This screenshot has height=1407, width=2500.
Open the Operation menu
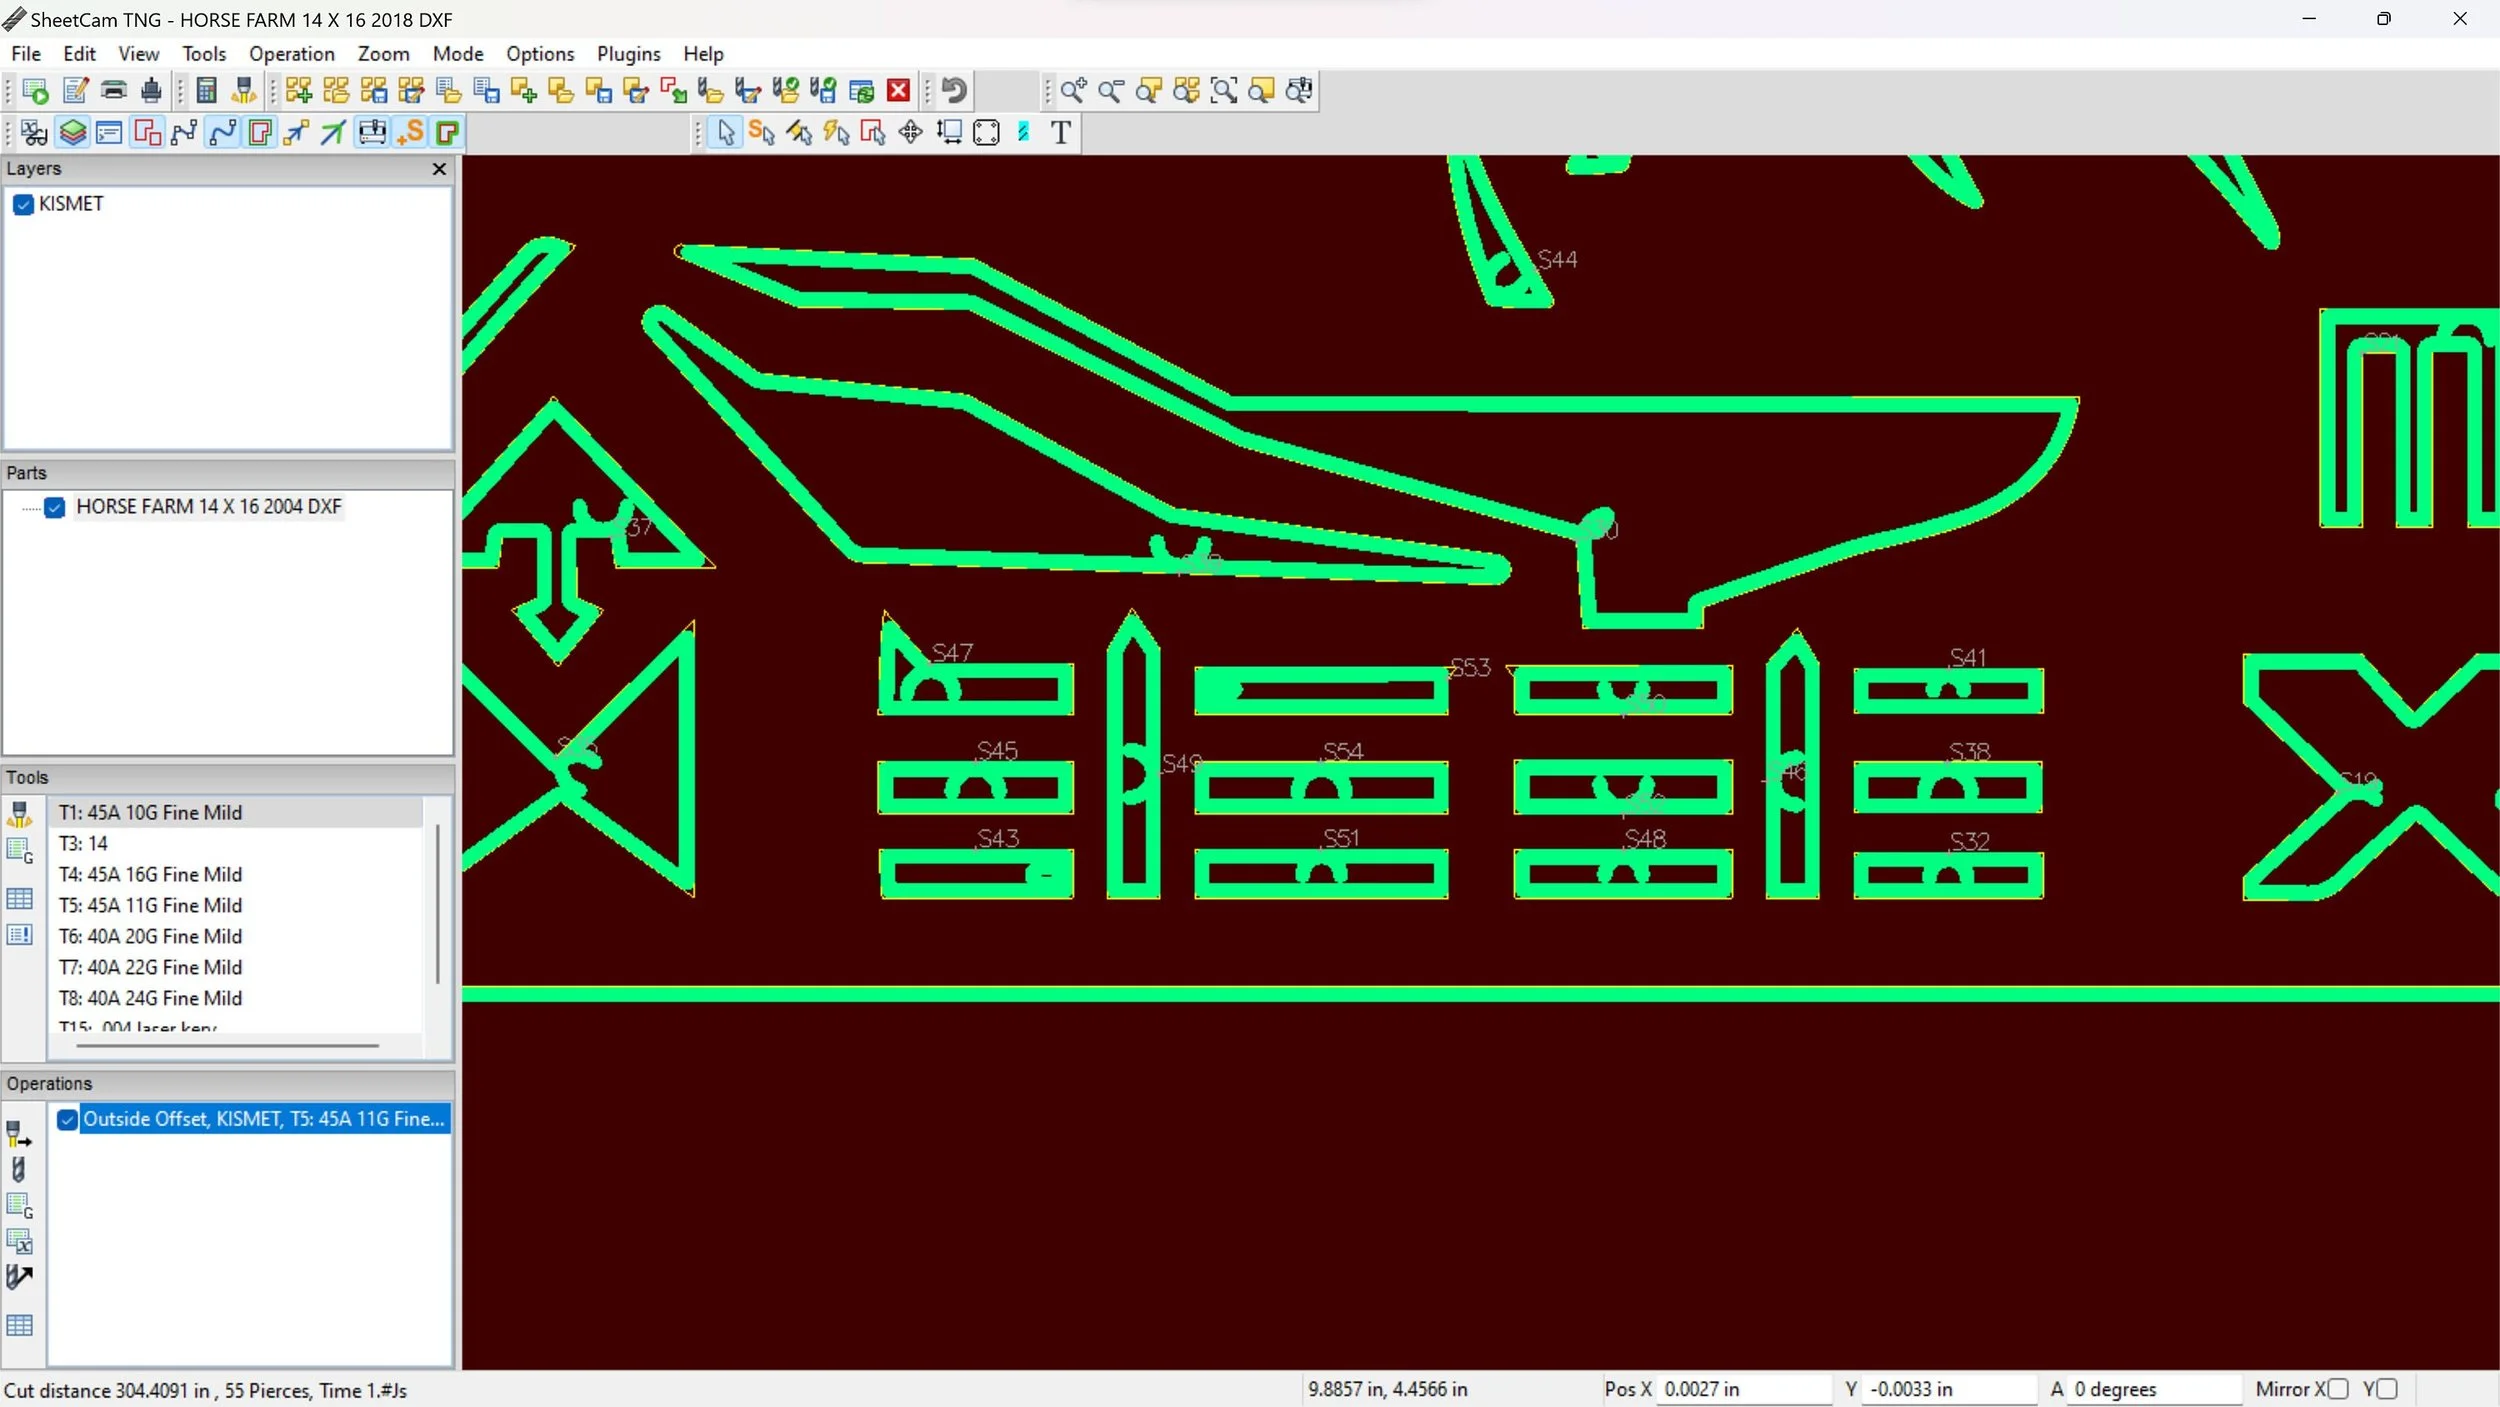click(291, 54)
